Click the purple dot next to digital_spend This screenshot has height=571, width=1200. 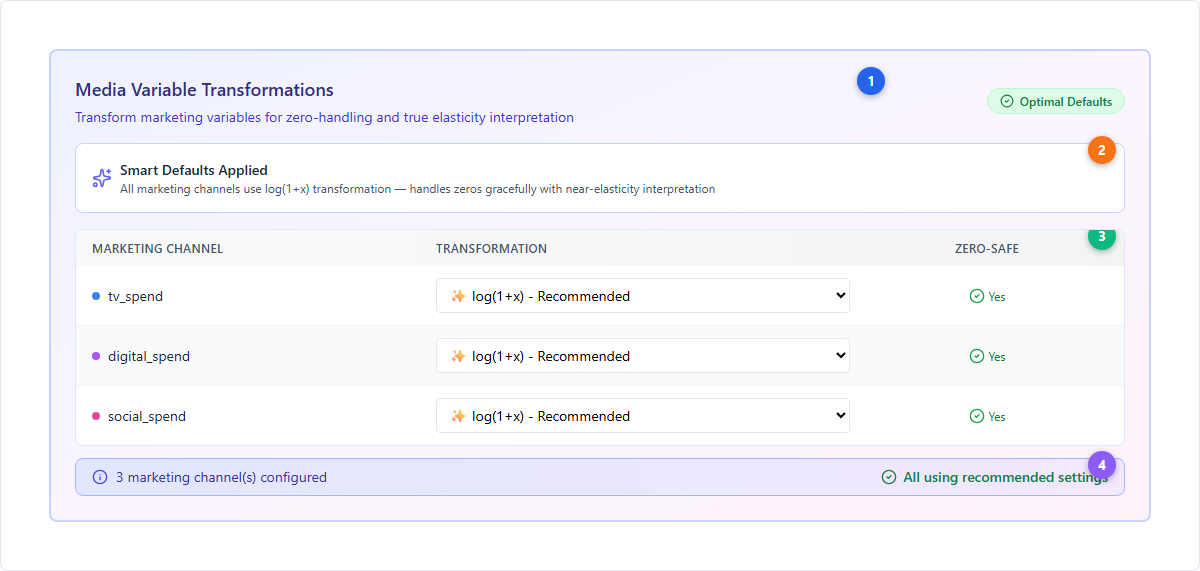pyautogui.click(x=96, y=356)
